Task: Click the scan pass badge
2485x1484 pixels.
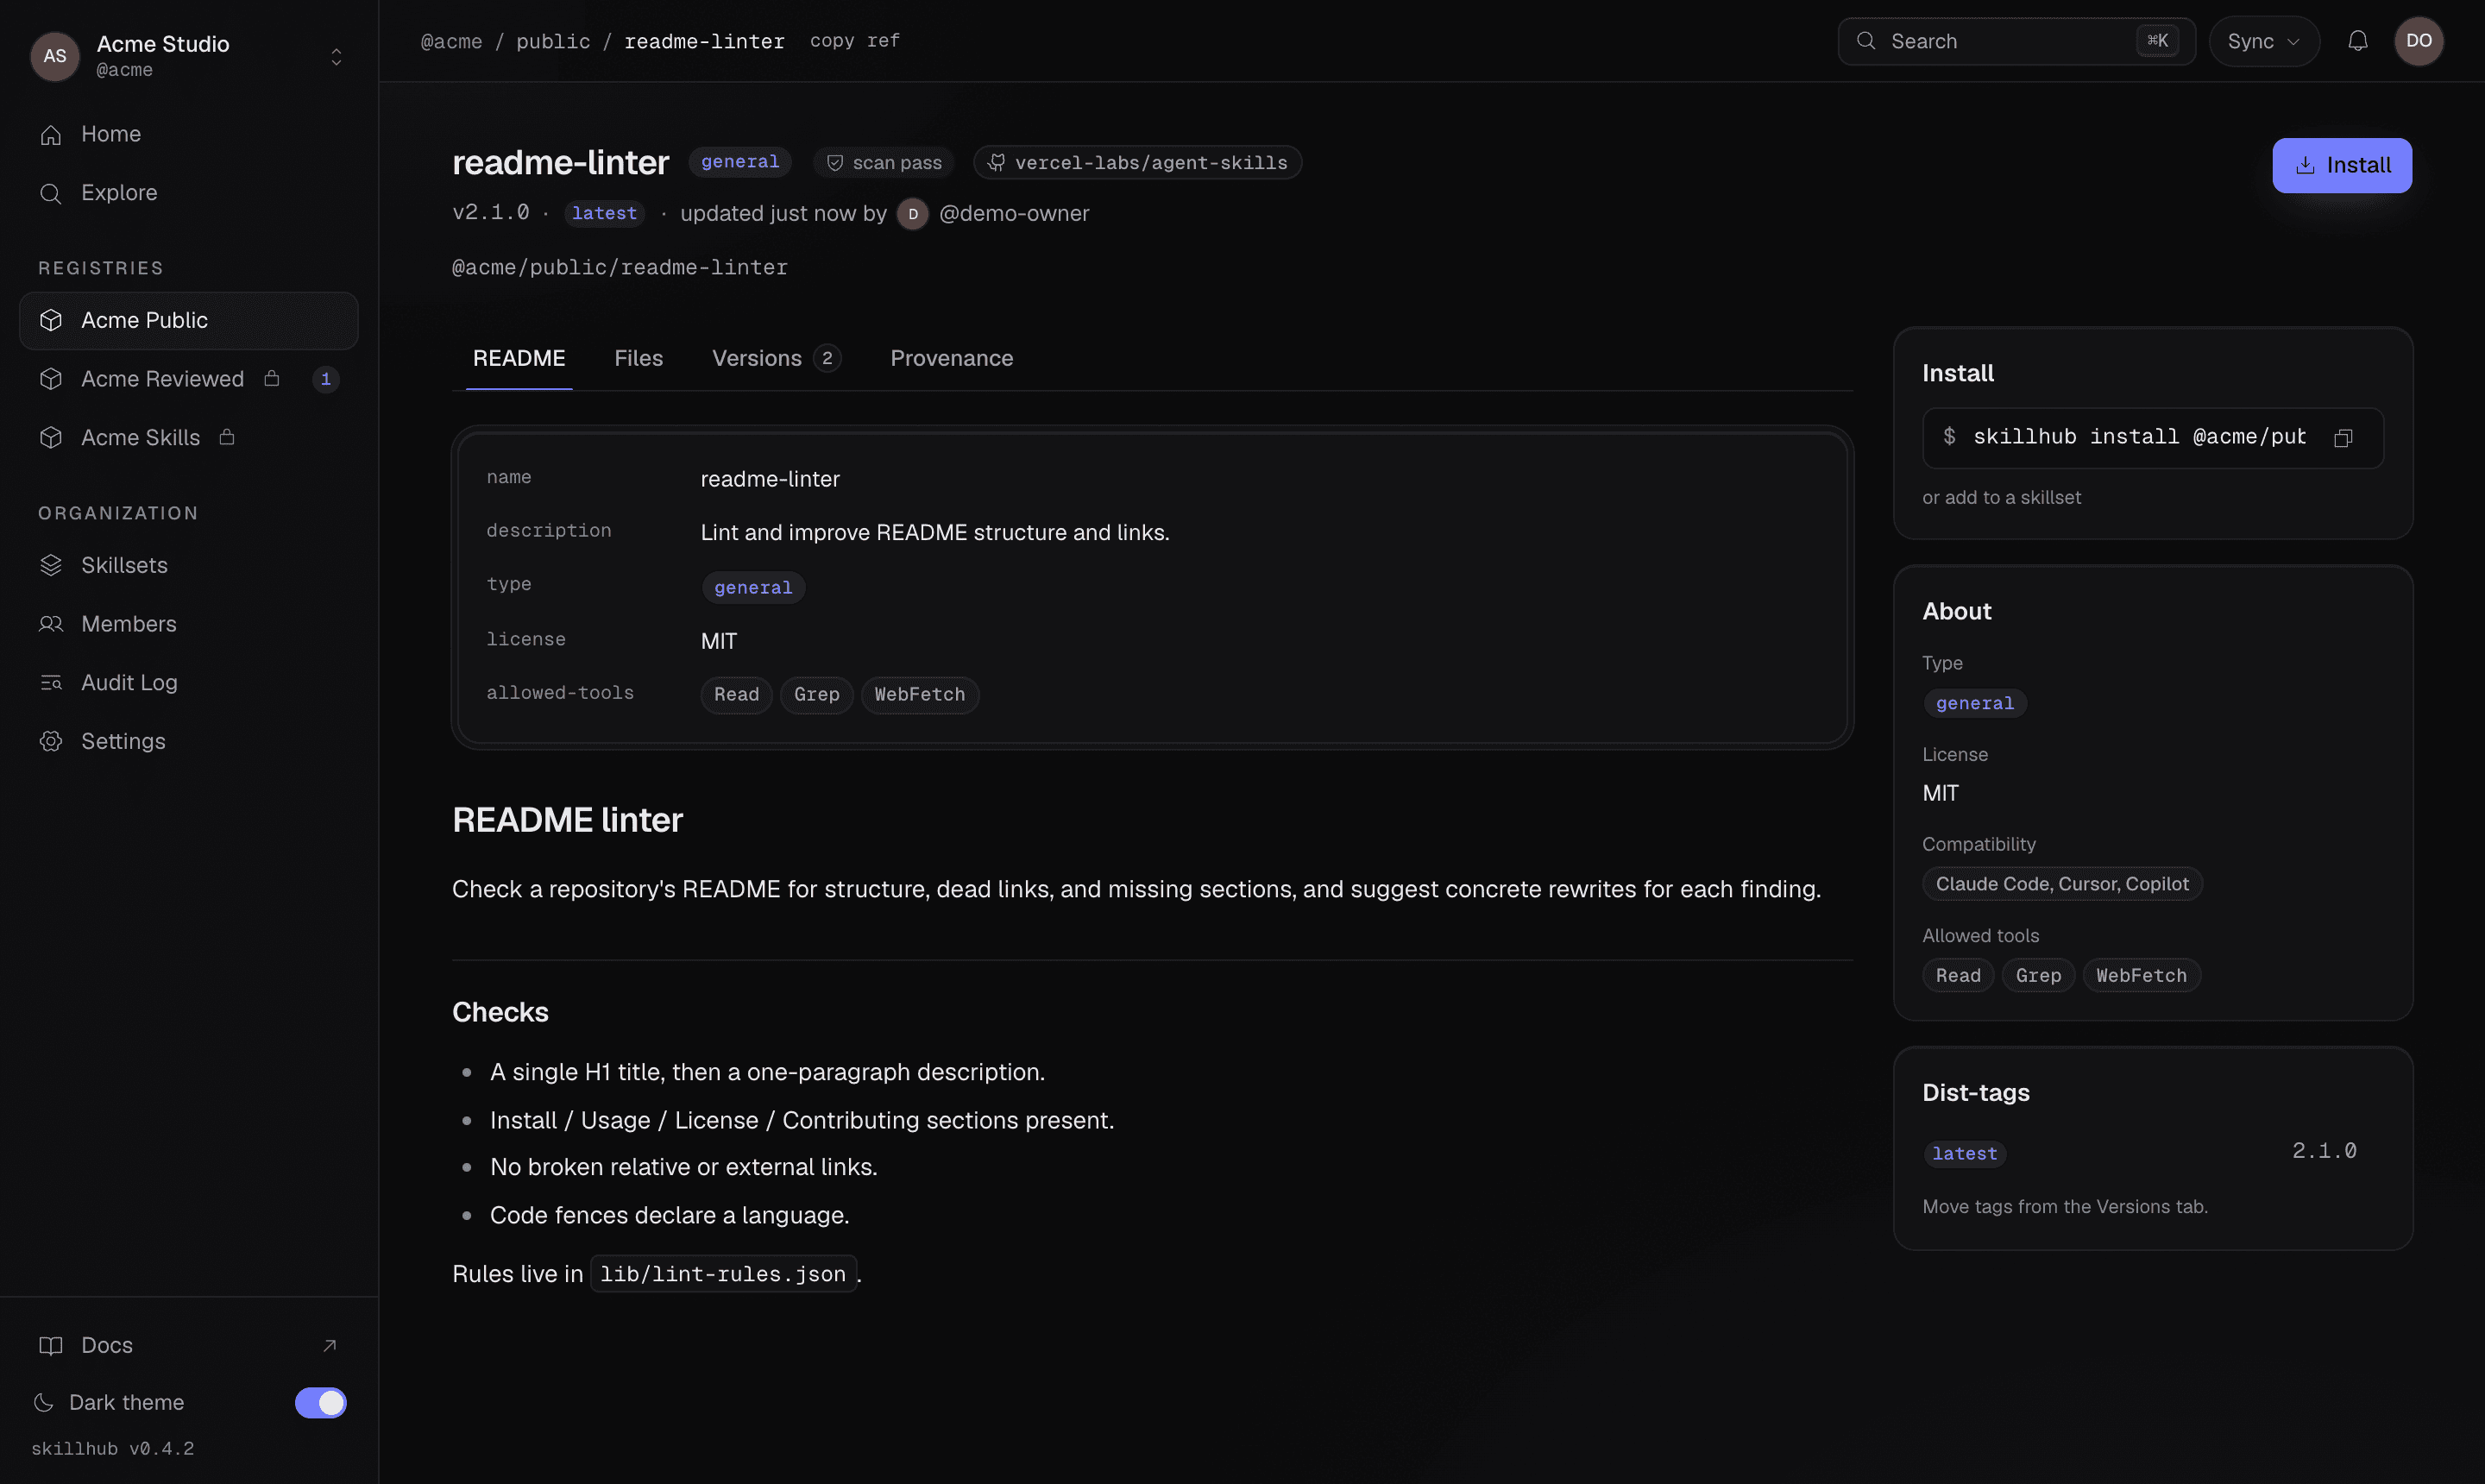Action: [x=883, y=163]
